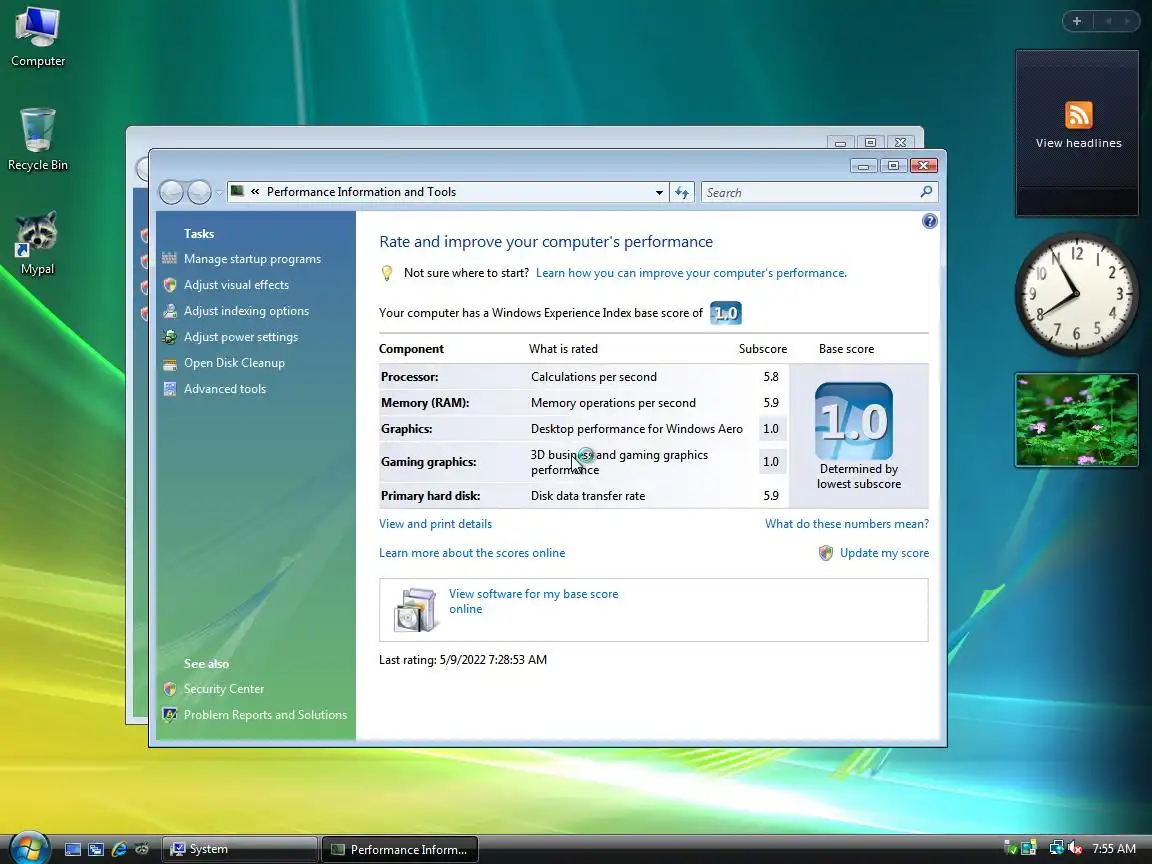Click the refresh button beside address bar
The height and width of the screenshot is (864, 1152).
pyautogui.click(x=682, y=192)
